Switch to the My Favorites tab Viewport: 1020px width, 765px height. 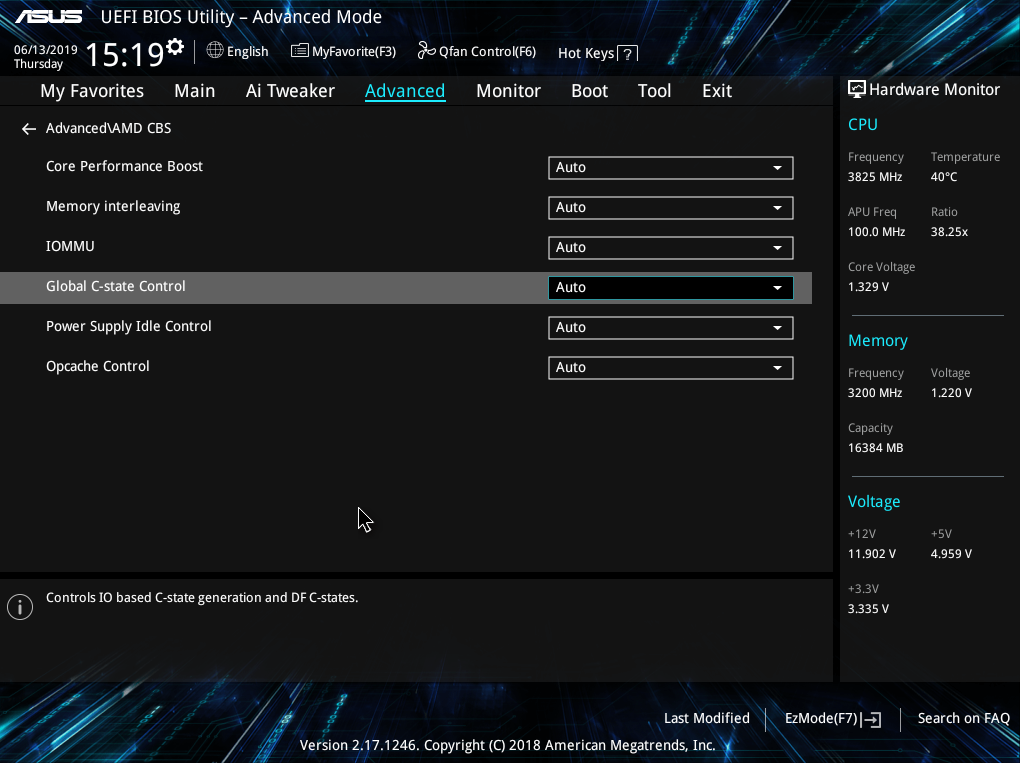click(92, 90)
